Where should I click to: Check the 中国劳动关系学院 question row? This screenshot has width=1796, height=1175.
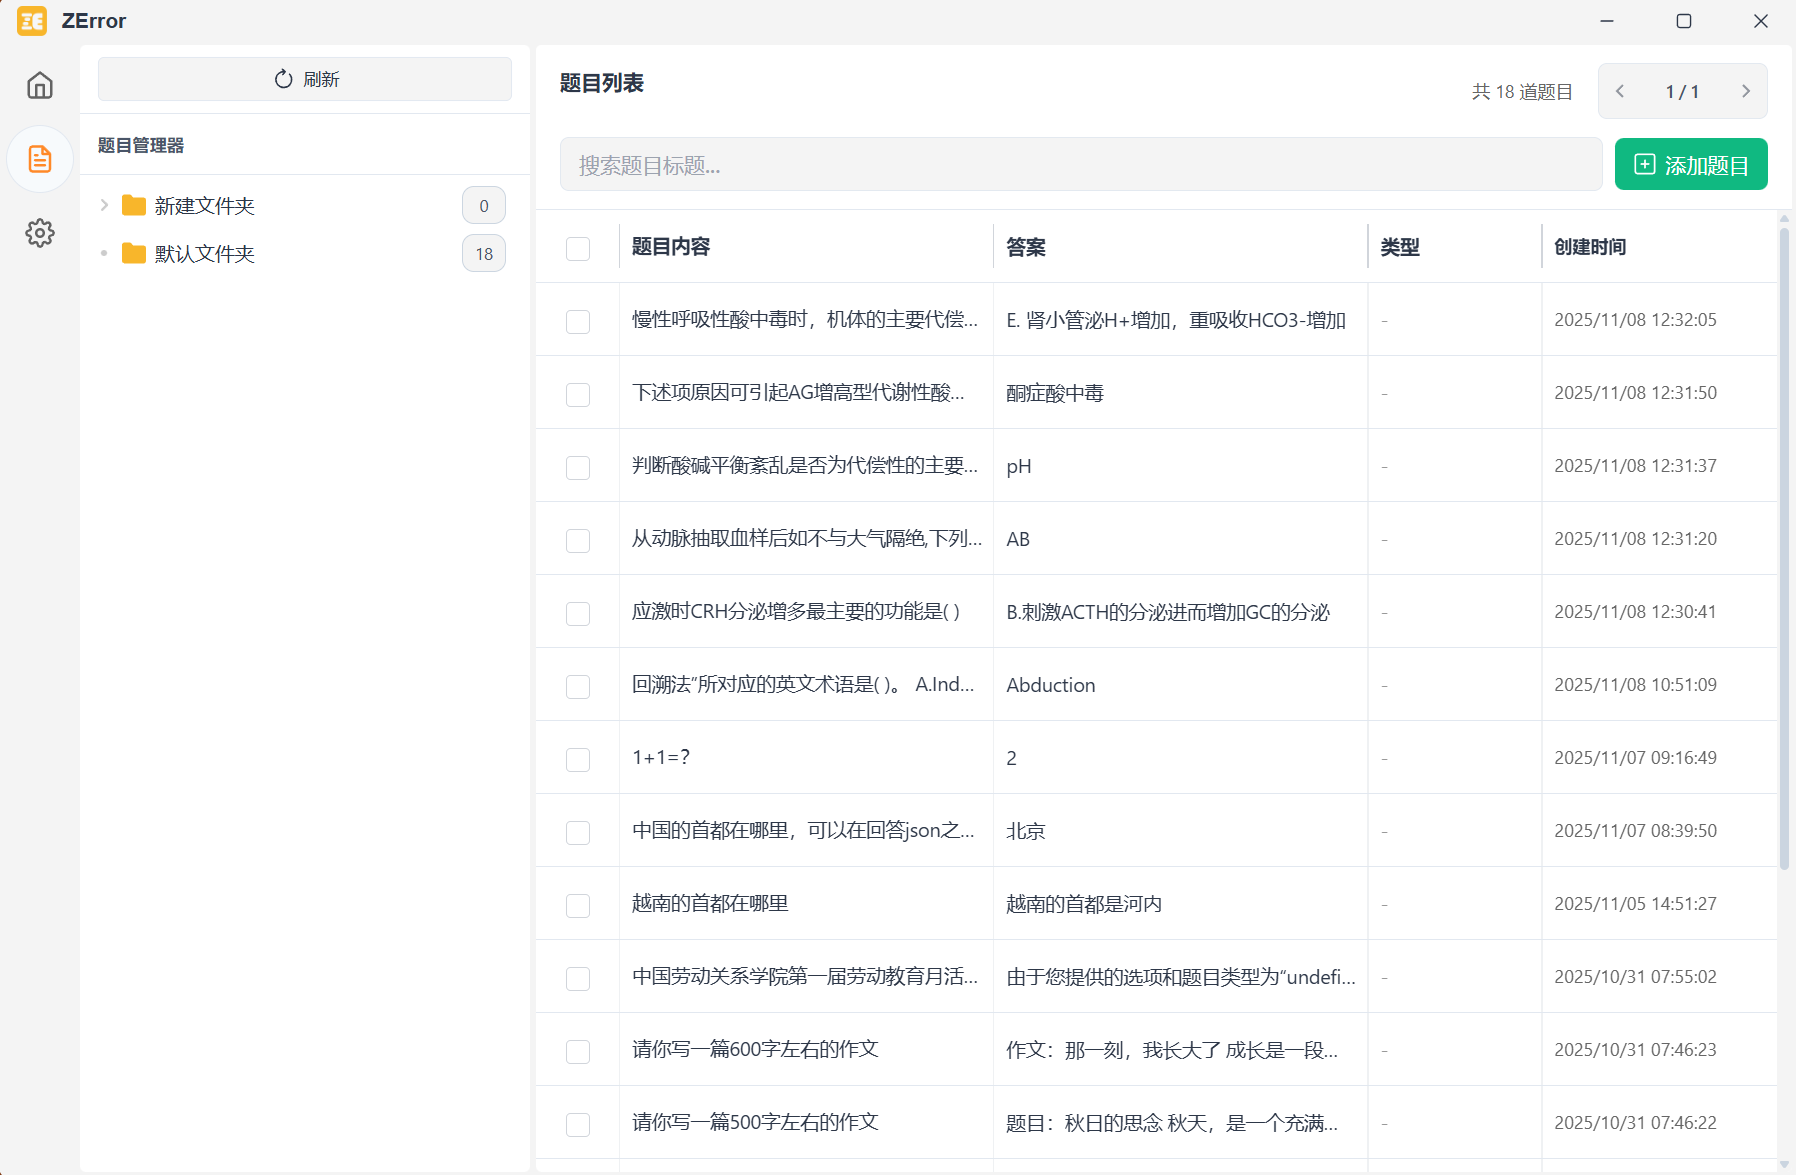[578, 978]
